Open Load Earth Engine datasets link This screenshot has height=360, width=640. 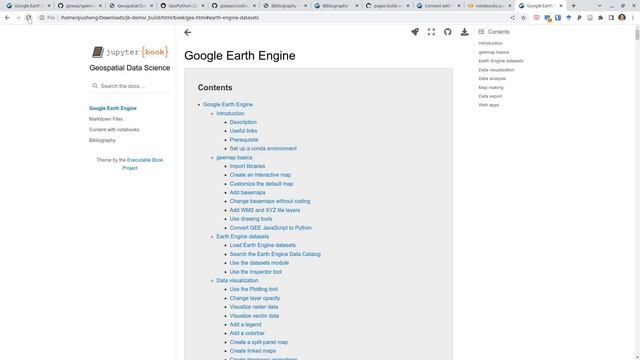click(x=262, y=245)
